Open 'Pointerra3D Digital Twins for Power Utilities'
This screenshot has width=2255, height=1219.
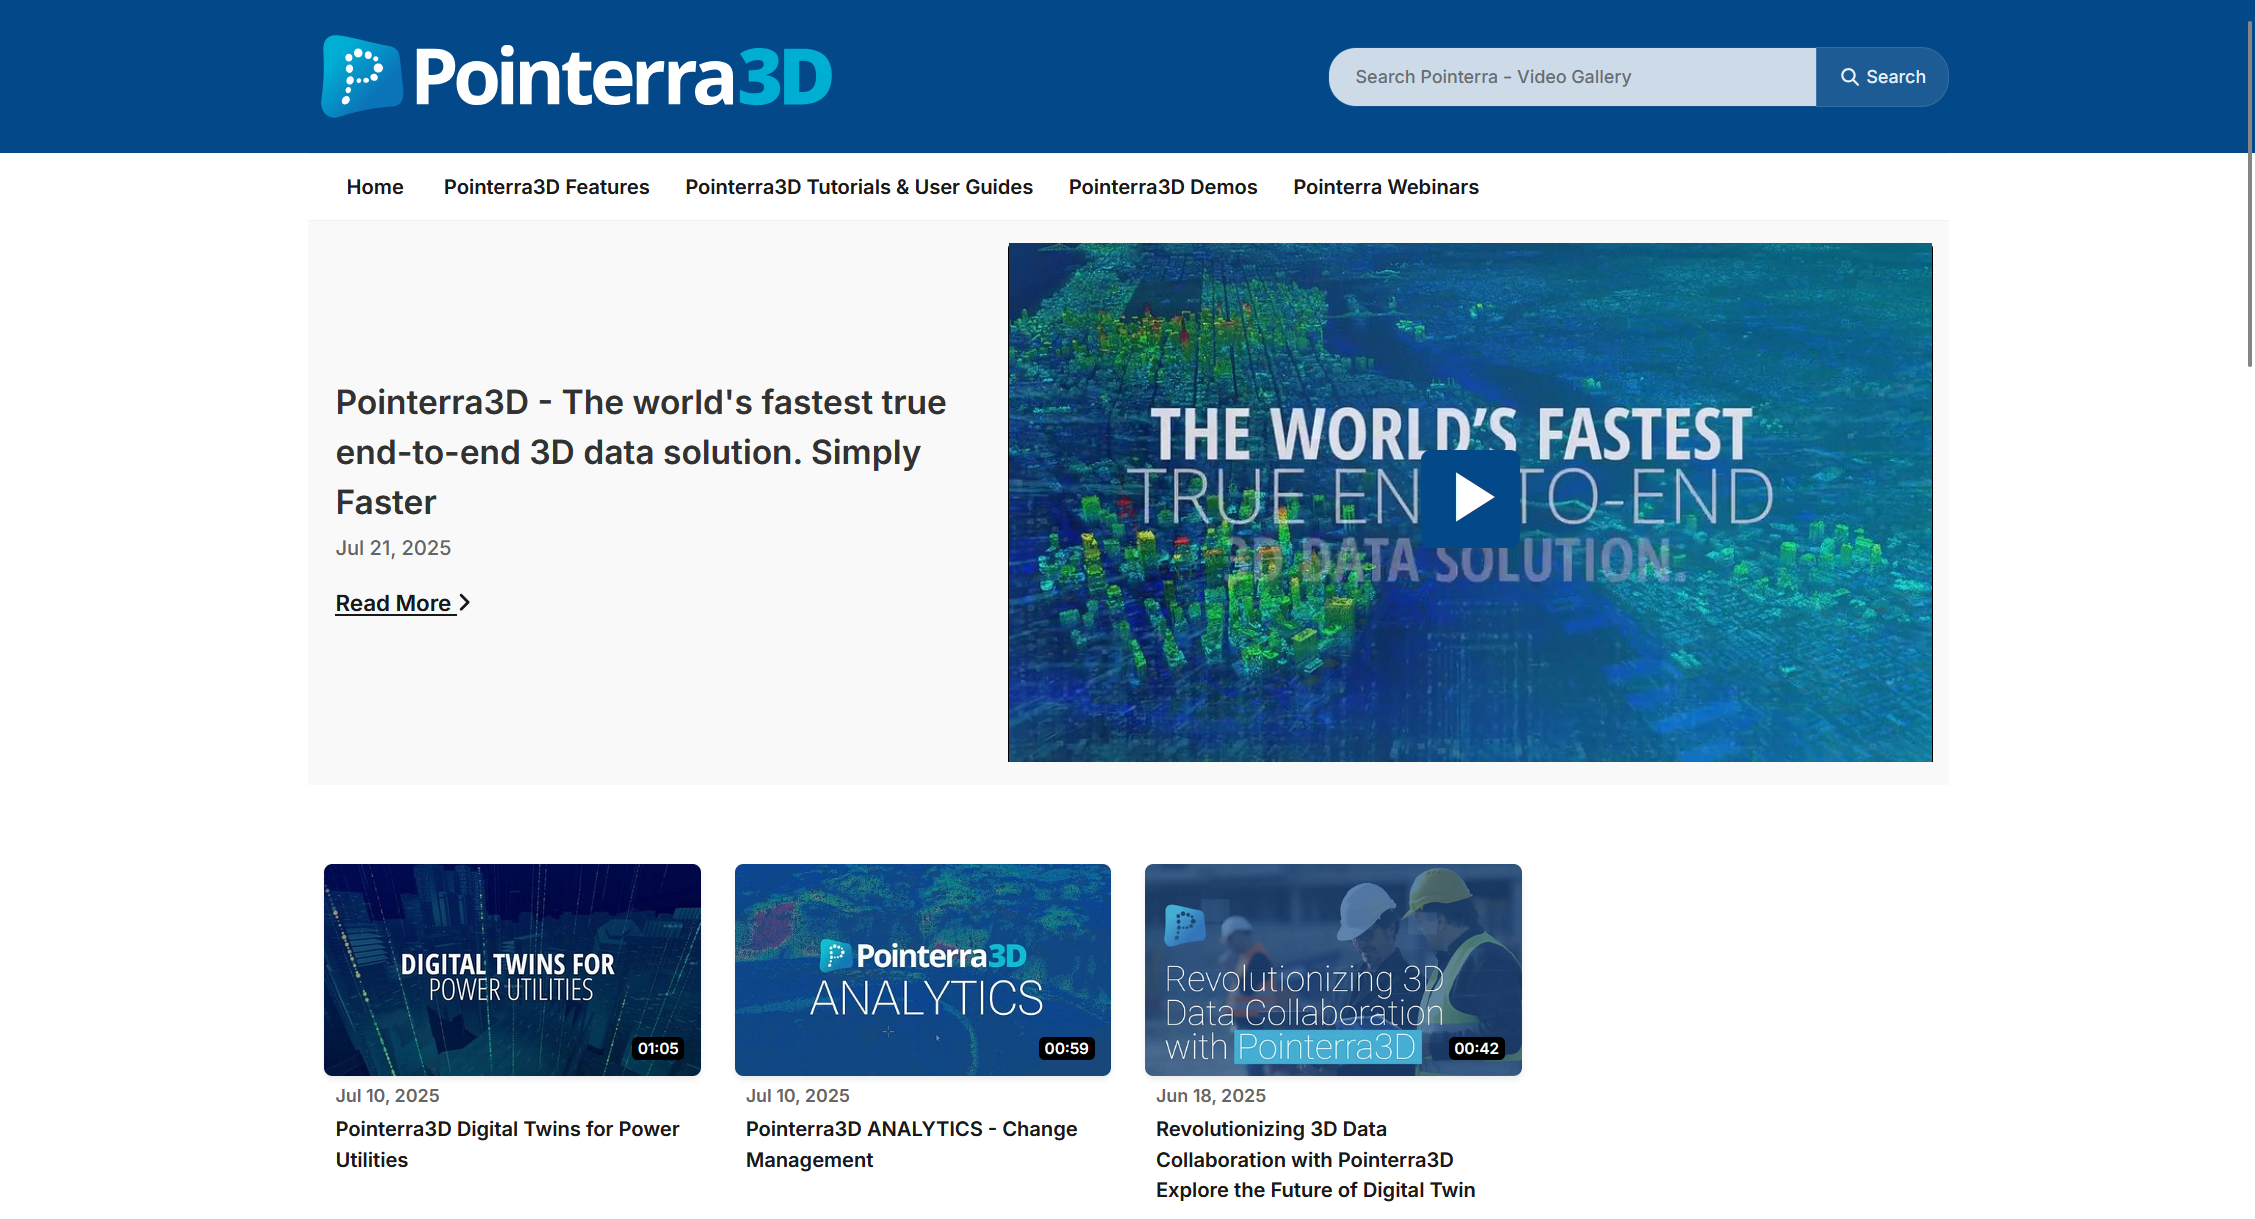click(507, 1144)
